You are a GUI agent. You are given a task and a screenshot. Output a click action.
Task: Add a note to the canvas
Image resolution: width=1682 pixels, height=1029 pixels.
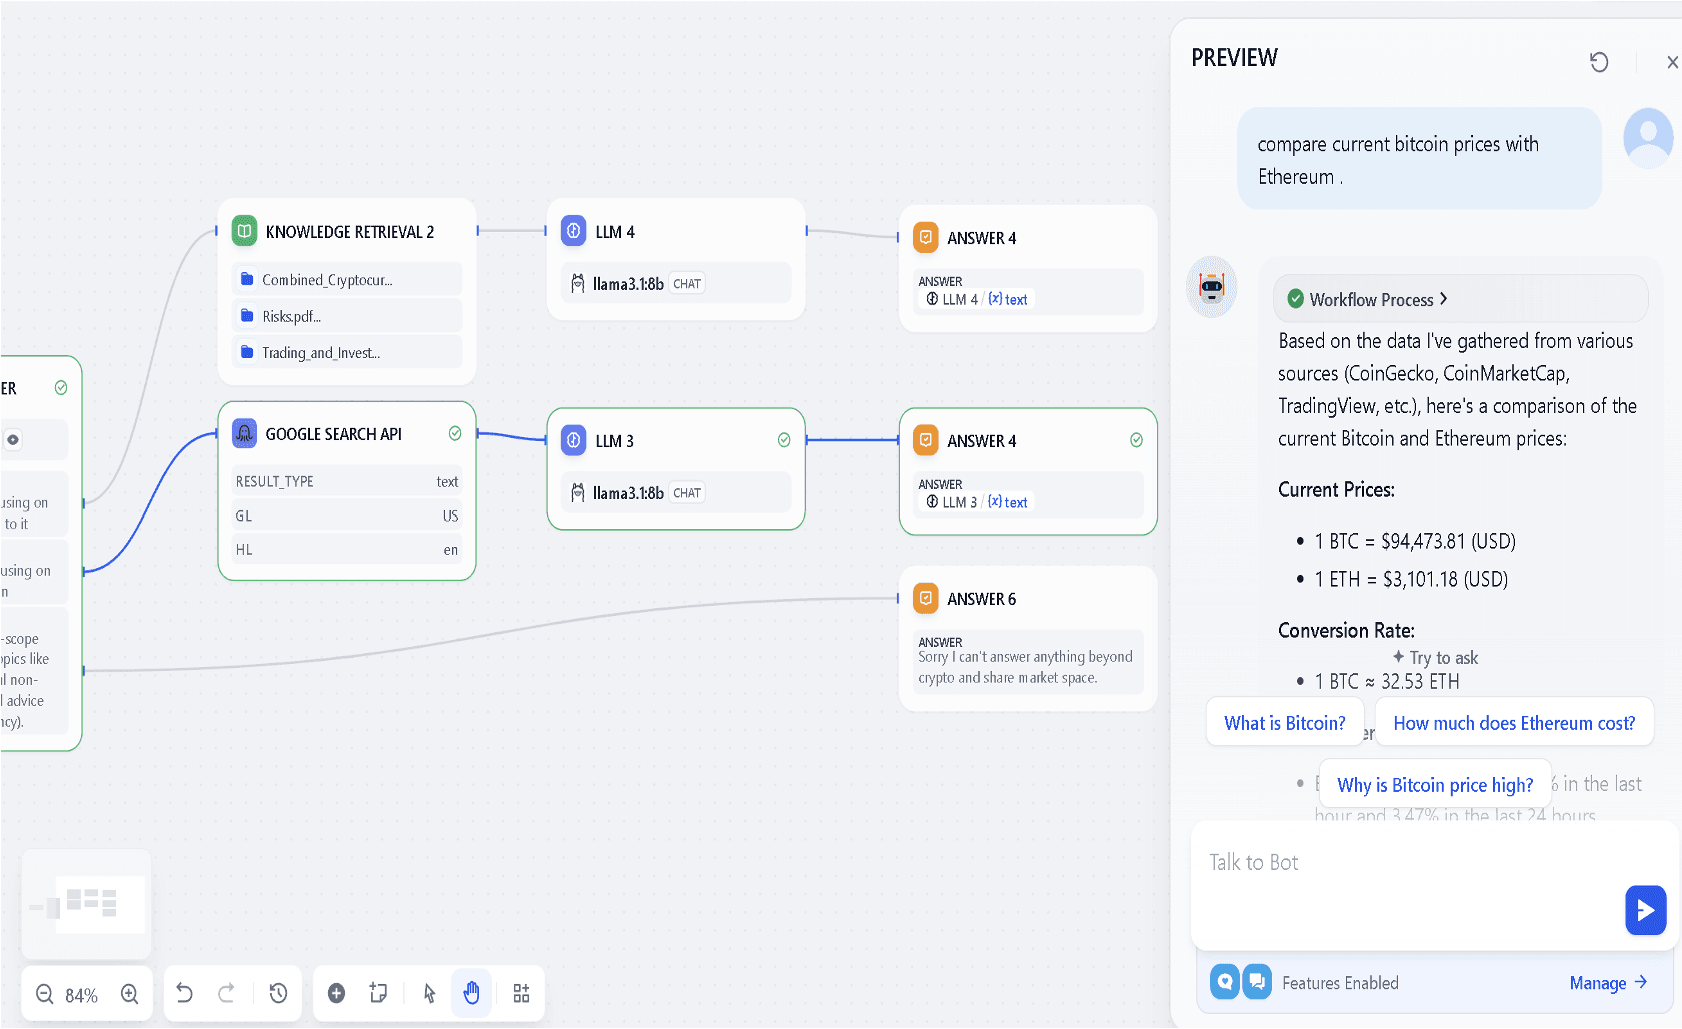point(378,993)
